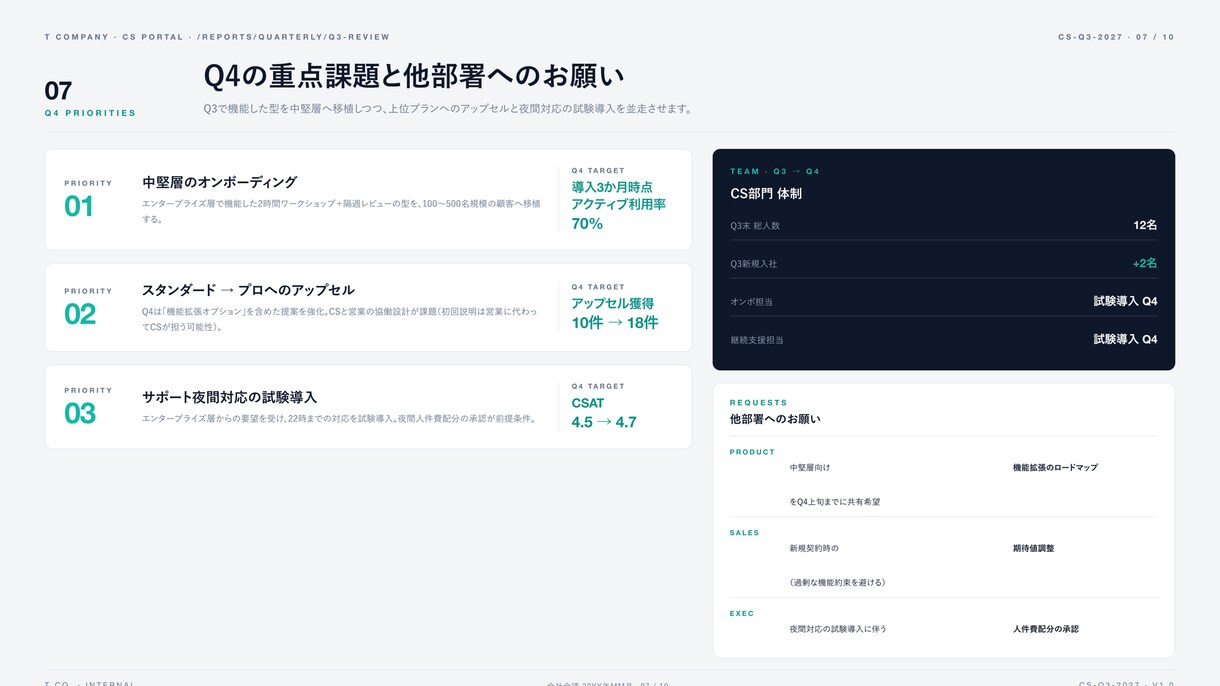Click the value 12名

1145,225
